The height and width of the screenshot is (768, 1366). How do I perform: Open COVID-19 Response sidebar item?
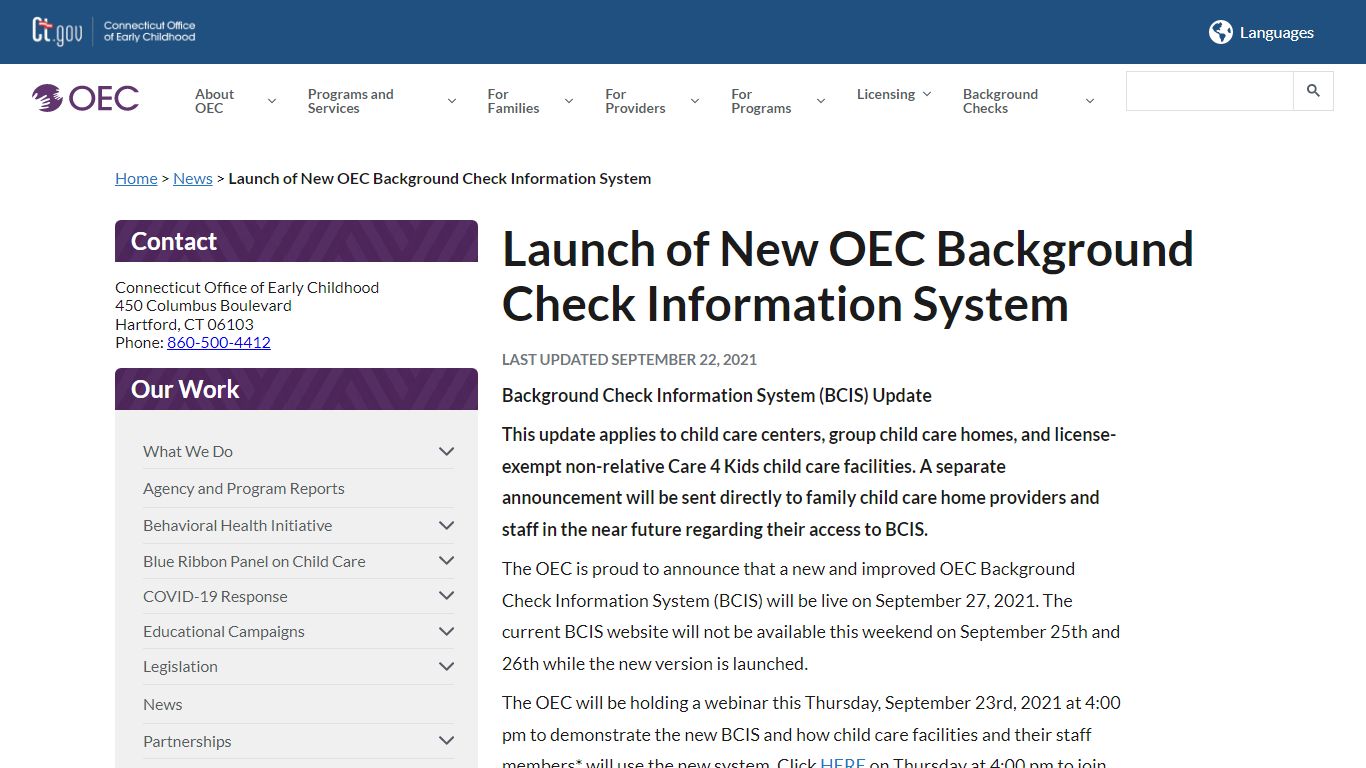[x=215, y=596]
